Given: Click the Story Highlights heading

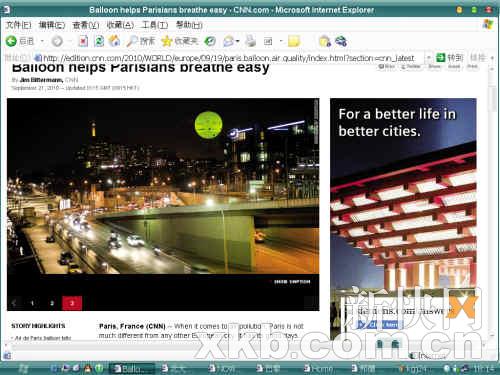Looking at the screenshot, I should pyautogui.click(x=38, y=326).
